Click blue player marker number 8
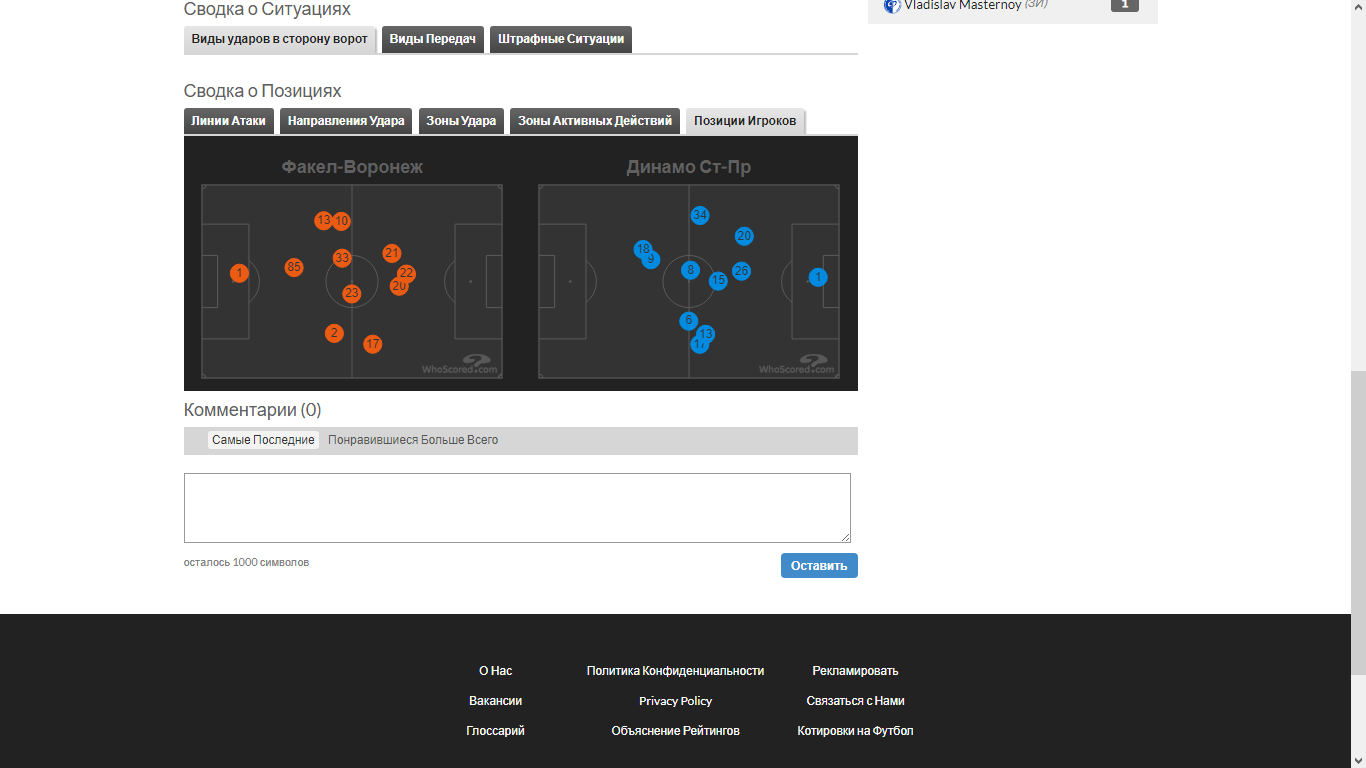The height and width of the screenshot is (768, 1366). [690, 270]
